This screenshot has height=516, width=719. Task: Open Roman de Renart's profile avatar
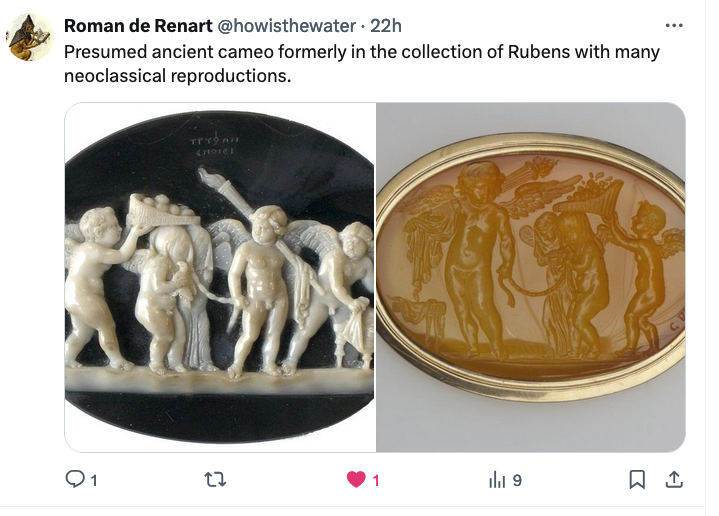[30, 38]
